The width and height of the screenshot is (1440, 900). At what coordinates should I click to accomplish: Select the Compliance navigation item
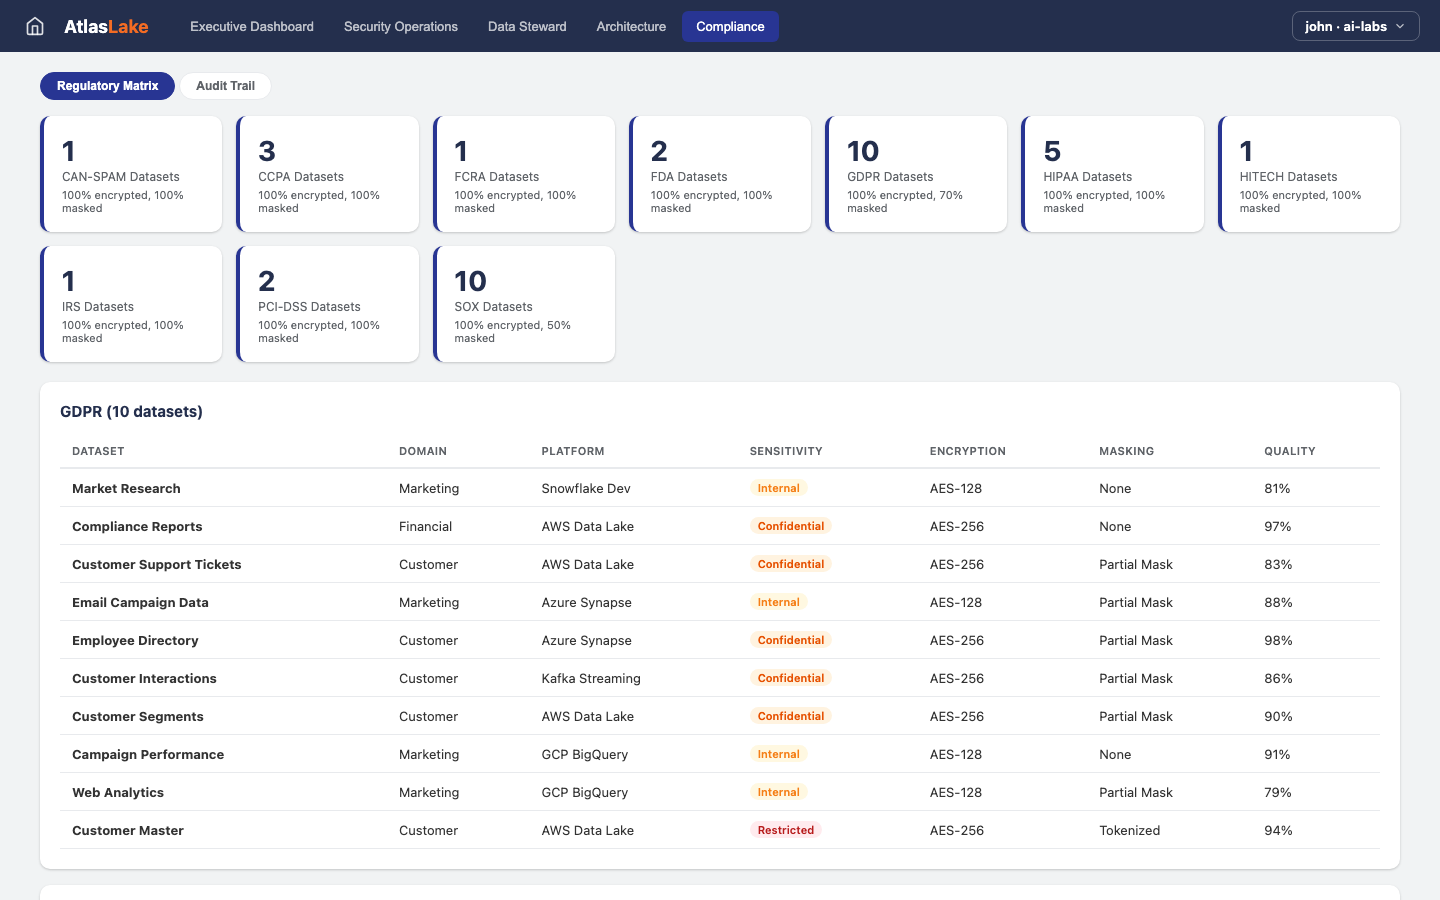(730, 26)
